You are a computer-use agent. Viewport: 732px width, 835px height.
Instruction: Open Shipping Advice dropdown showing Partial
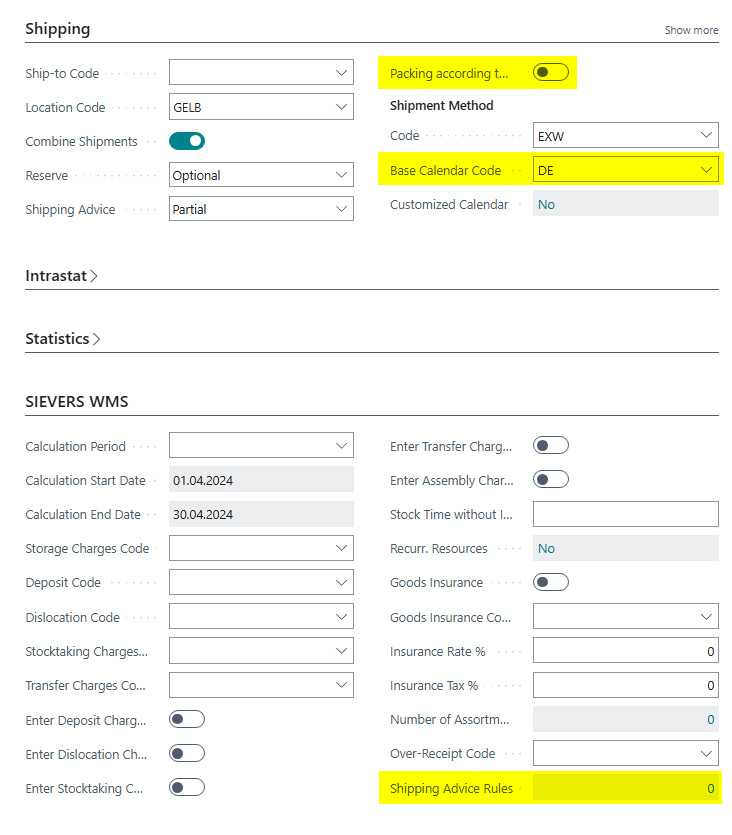click(341, 209)
